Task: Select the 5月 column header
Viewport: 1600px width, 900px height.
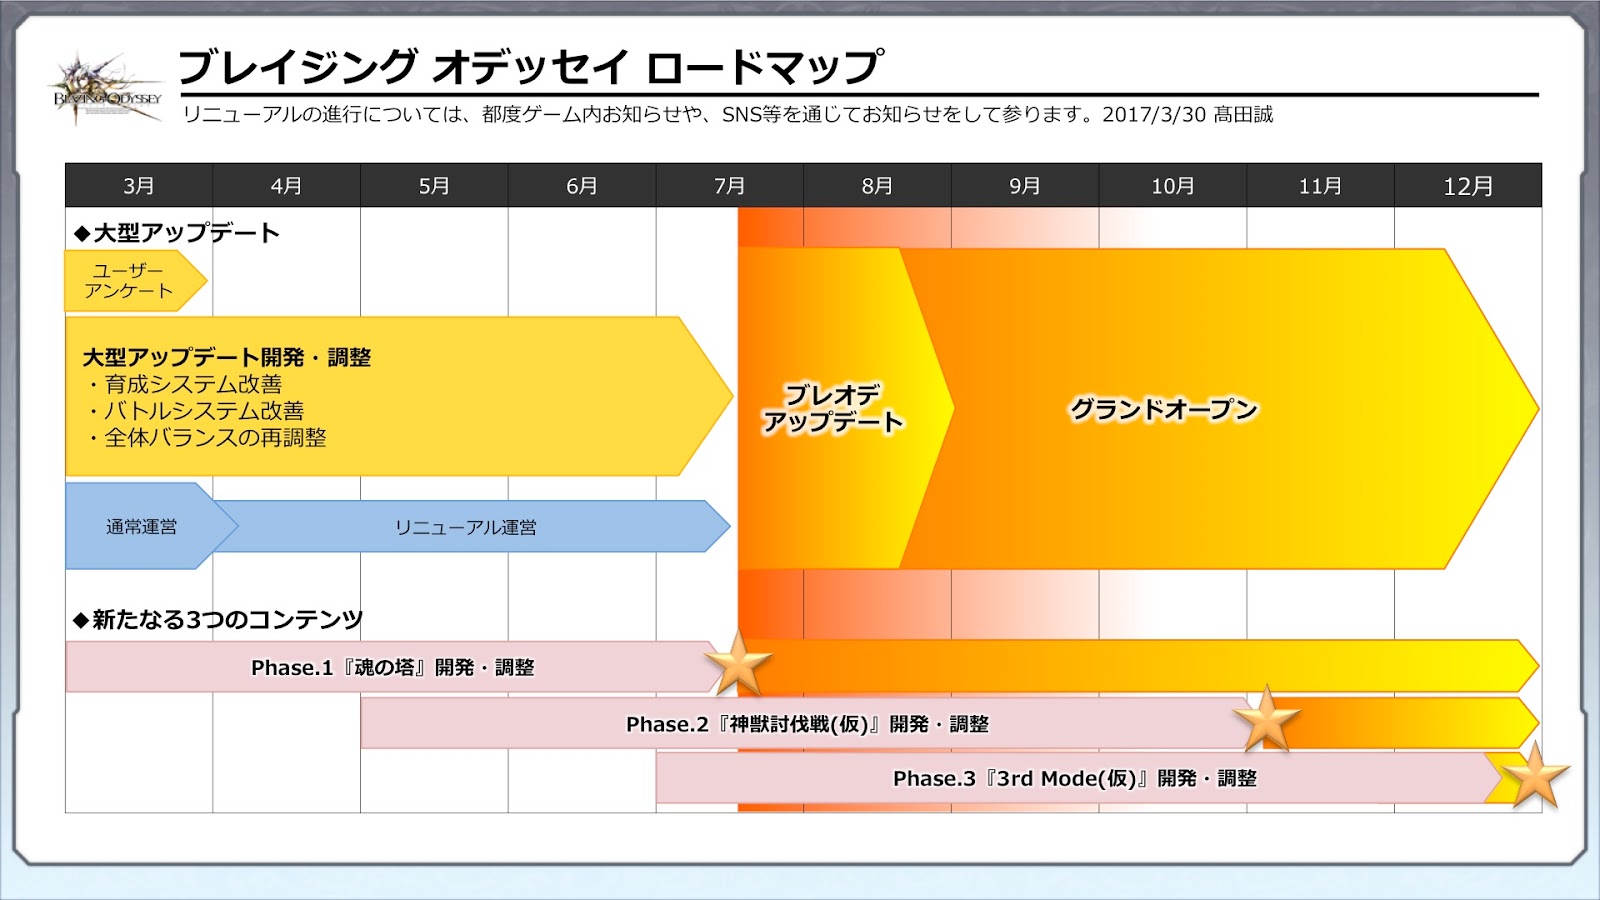Action: (434, 186)
